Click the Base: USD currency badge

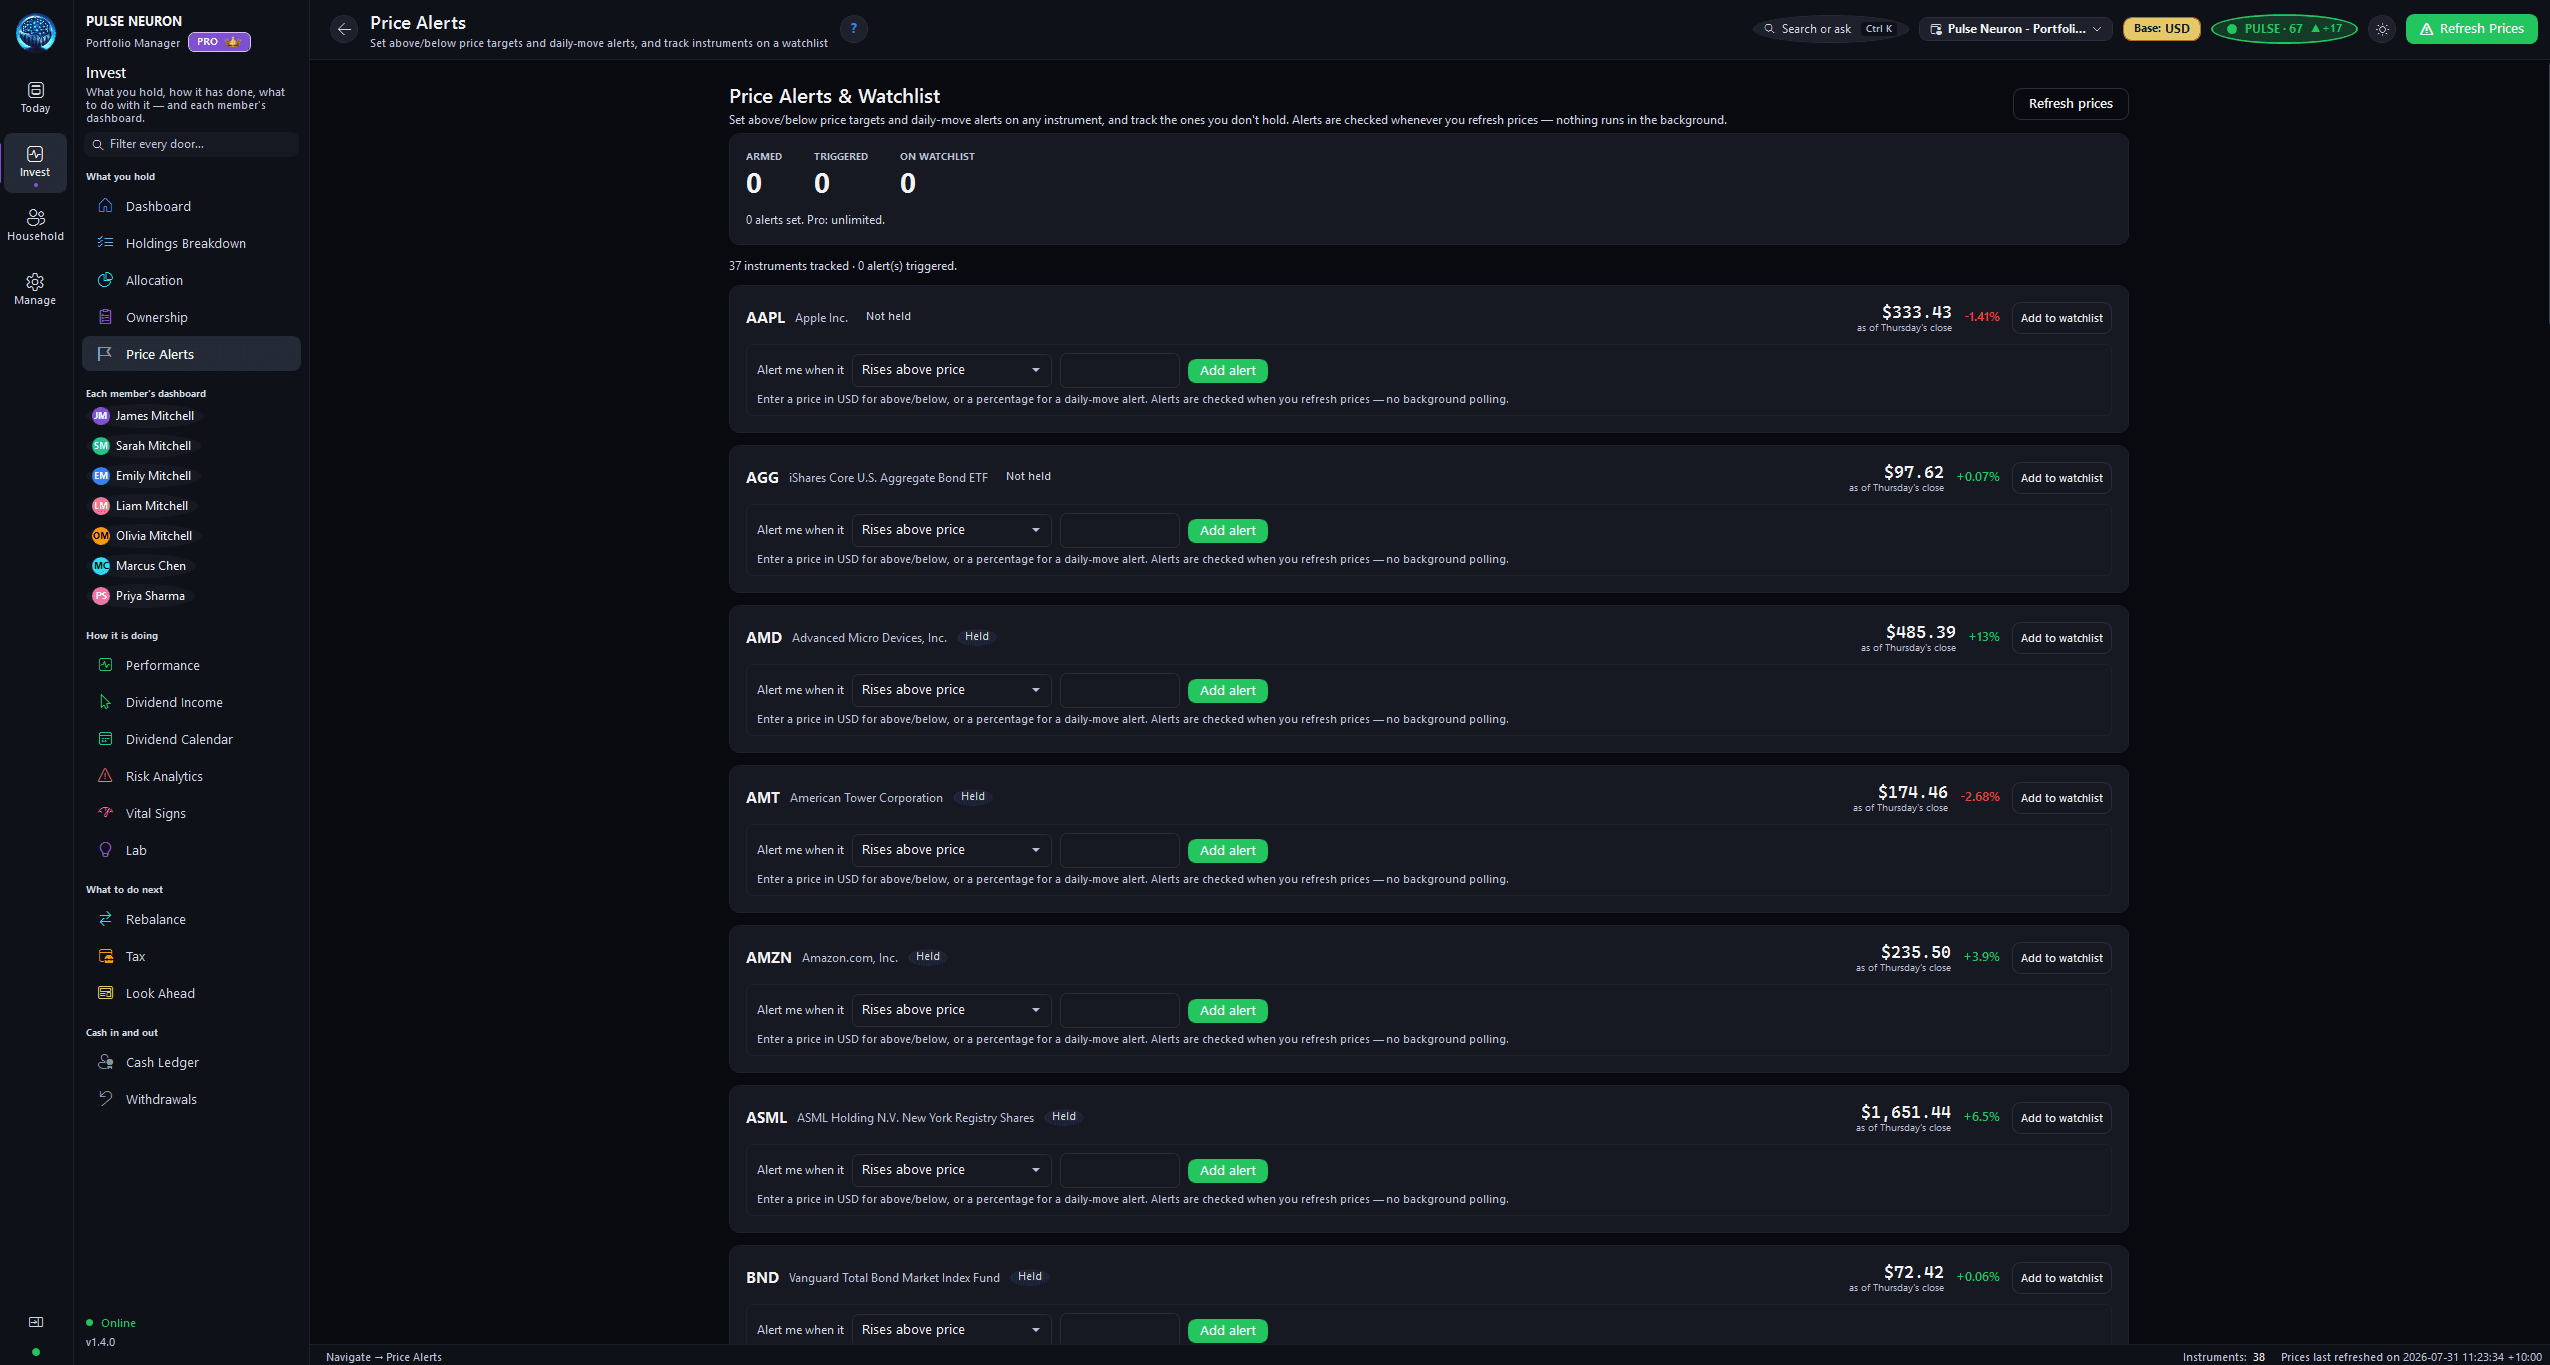coord(2161,29)
